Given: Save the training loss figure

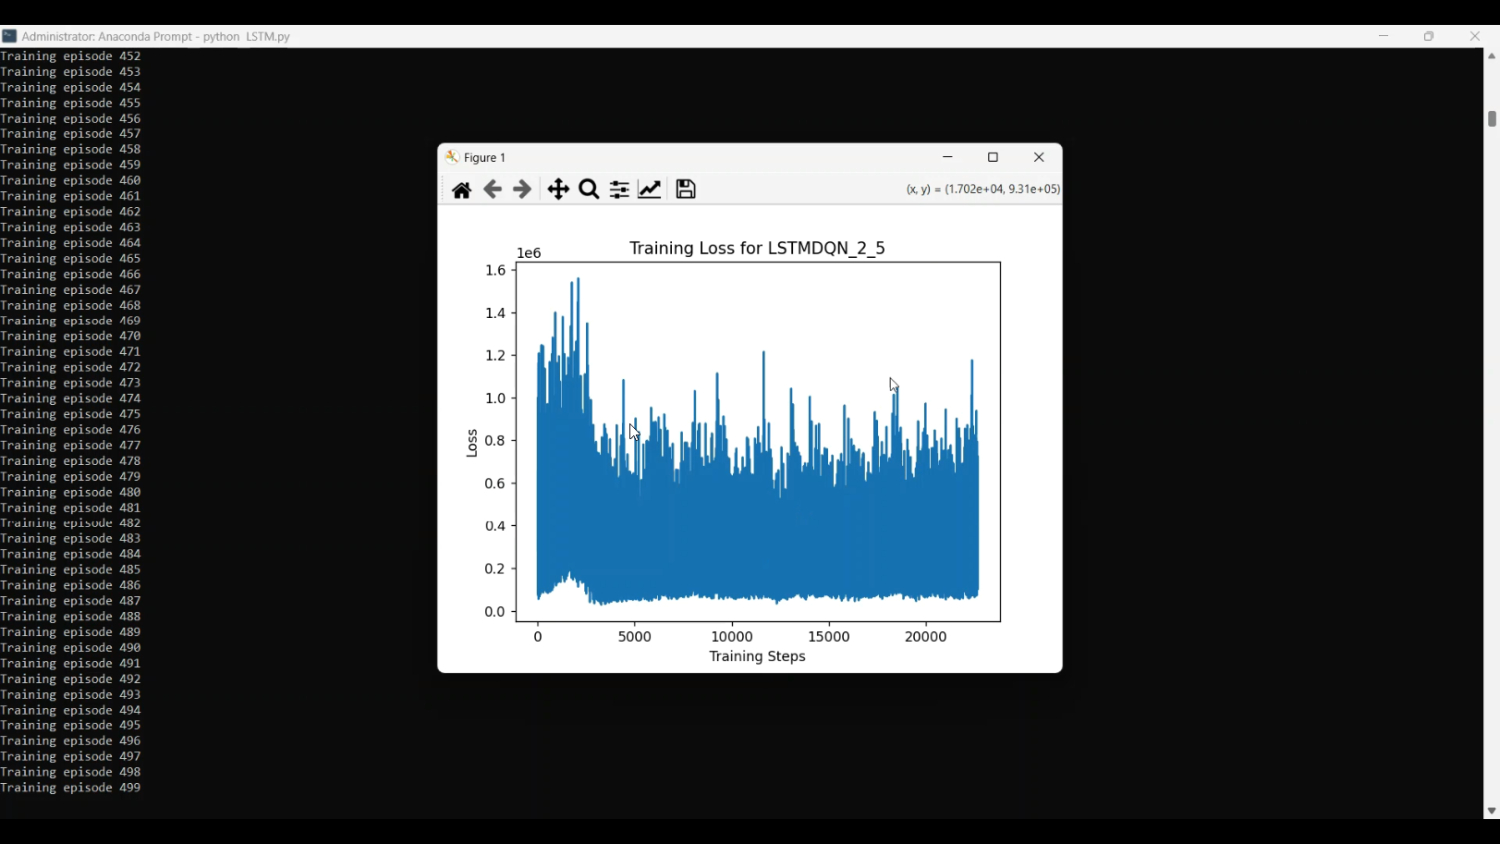Looking at the screenshot, I should [685, 188].
